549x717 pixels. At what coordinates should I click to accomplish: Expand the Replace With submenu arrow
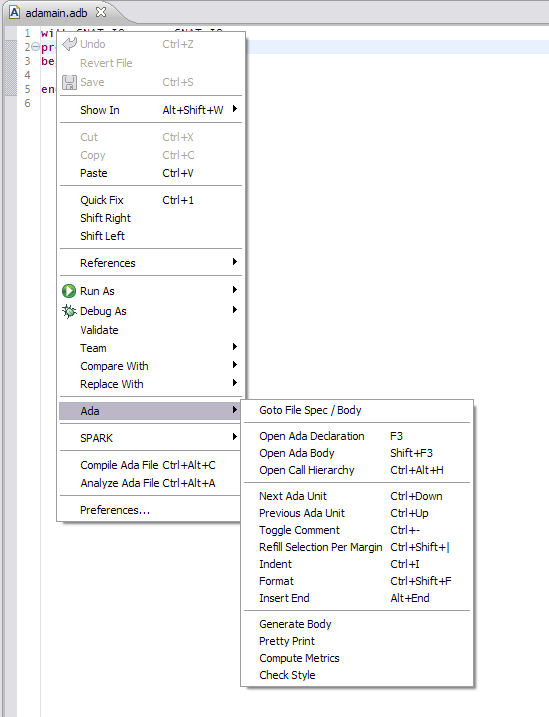point(235,382)
